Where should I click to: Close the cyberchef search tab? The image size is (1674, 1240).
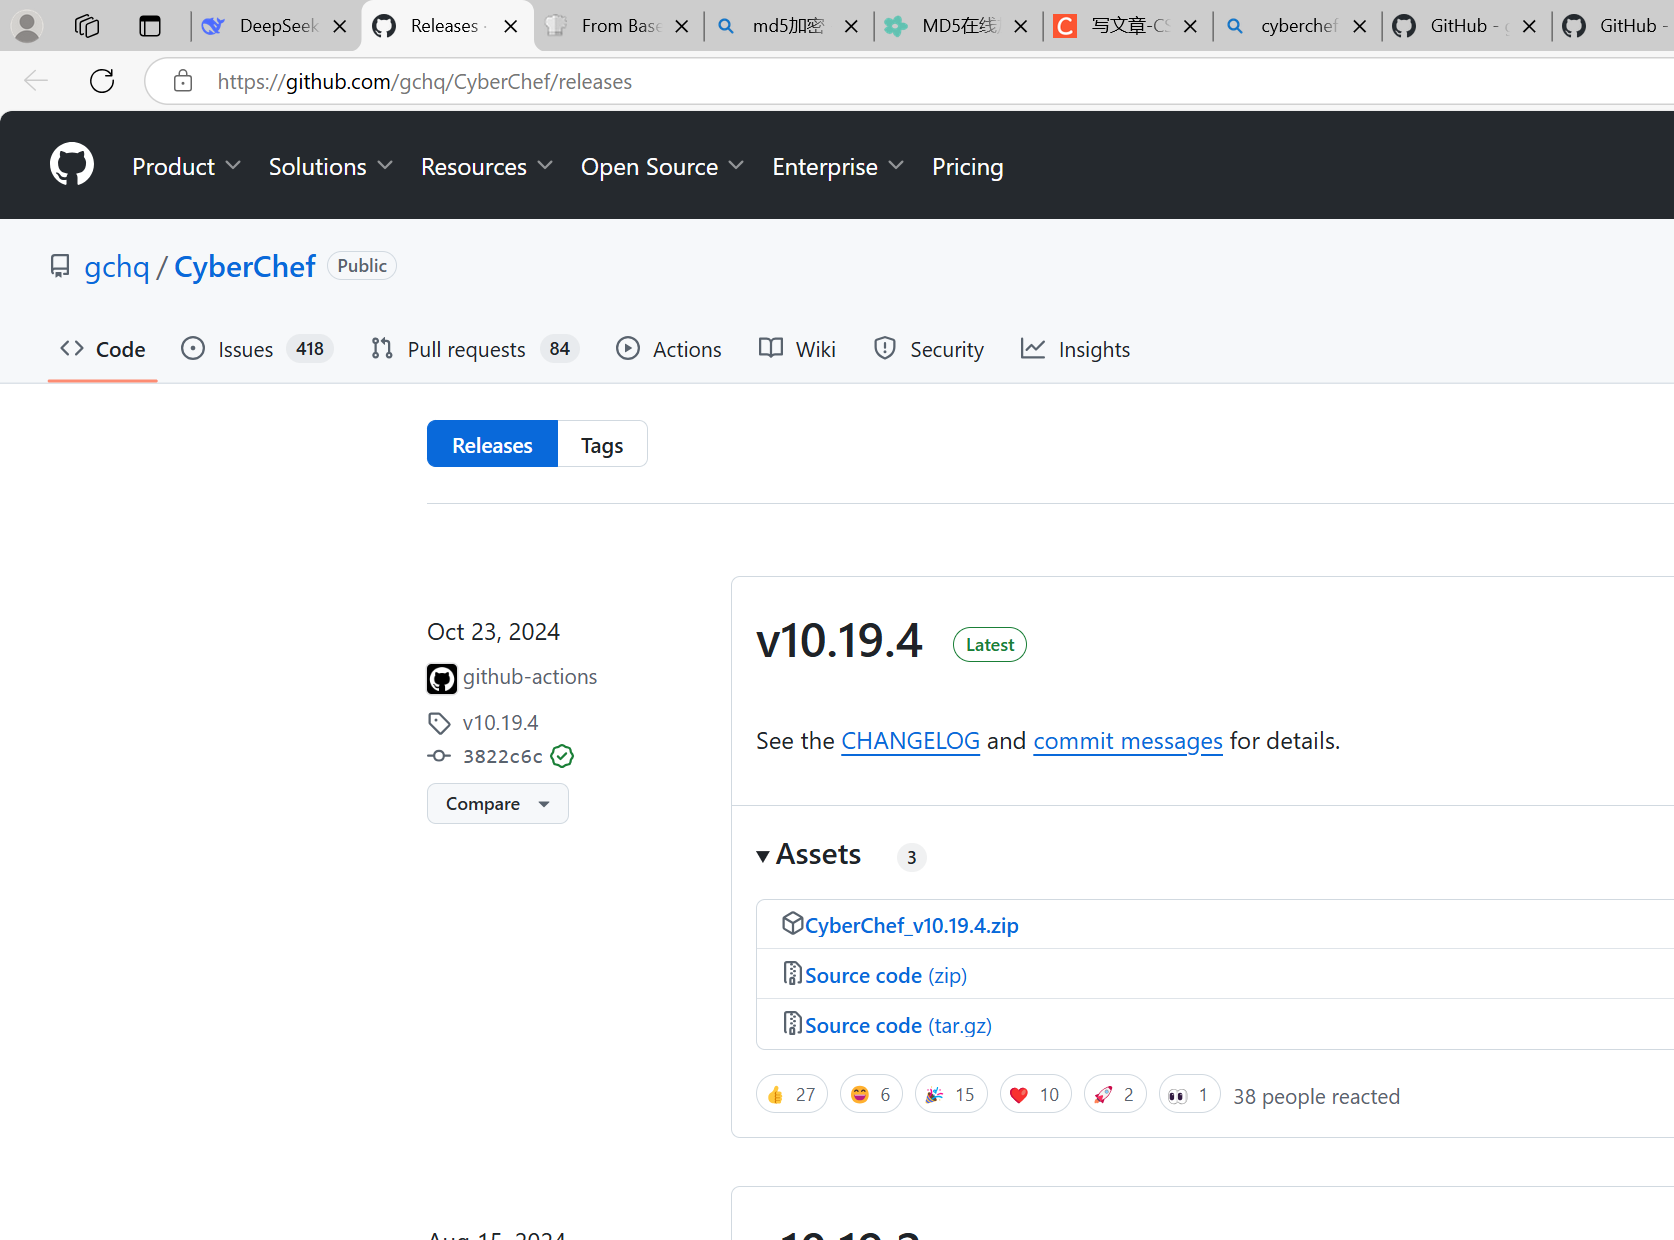[x=1360, y=26]
